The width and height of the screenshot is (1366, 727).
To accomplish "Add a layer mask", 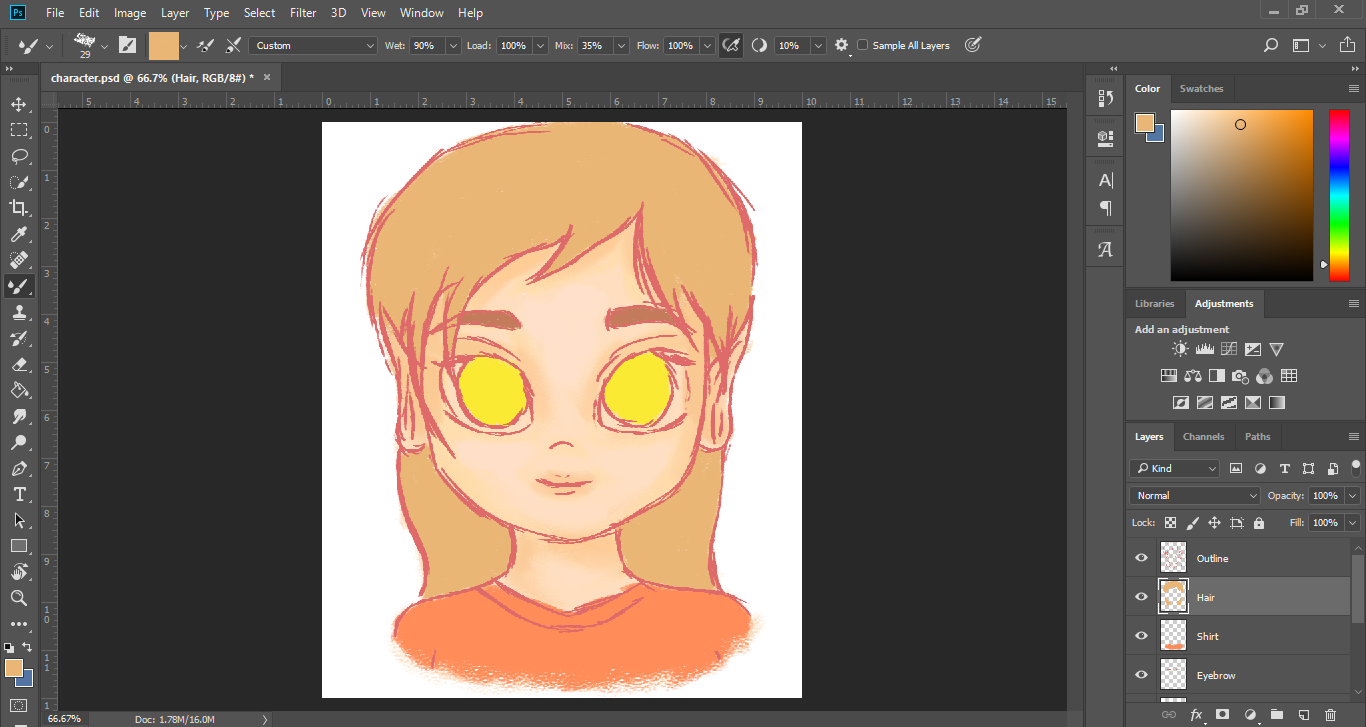I will coord(1222,715).
